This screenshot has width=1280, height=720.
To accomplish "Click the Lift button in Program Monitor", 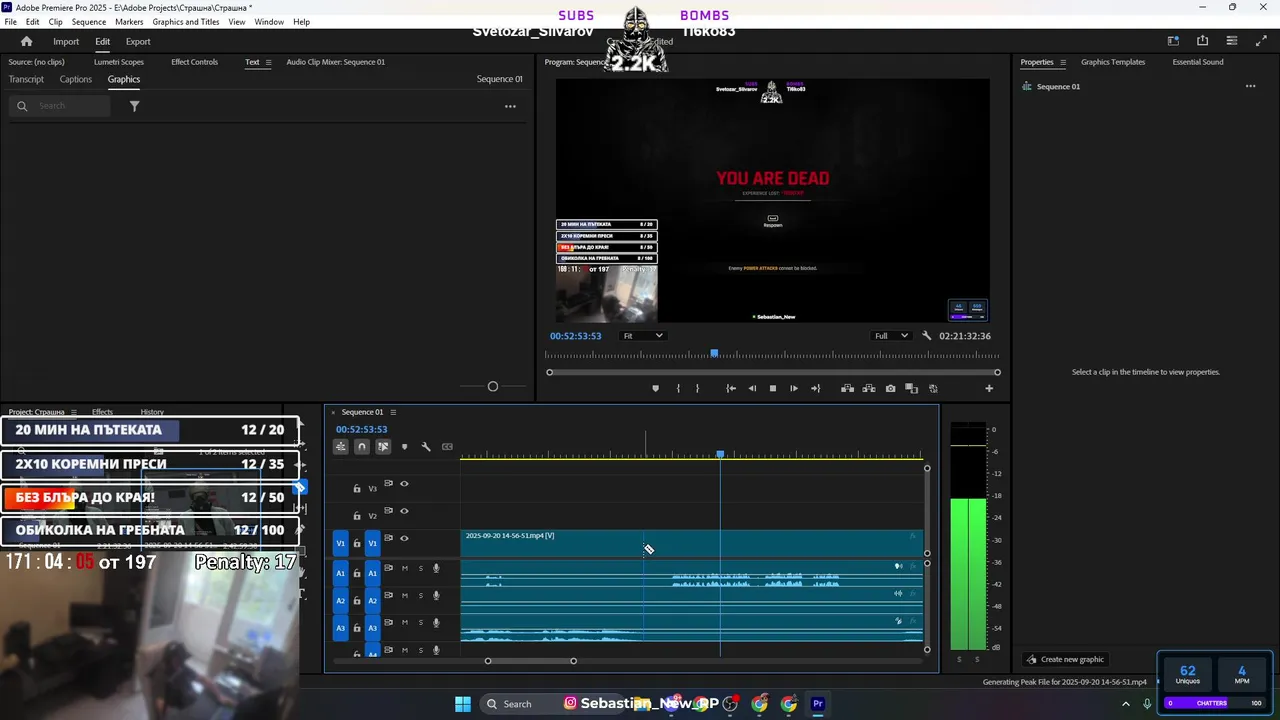I will (x=847, y=388).
